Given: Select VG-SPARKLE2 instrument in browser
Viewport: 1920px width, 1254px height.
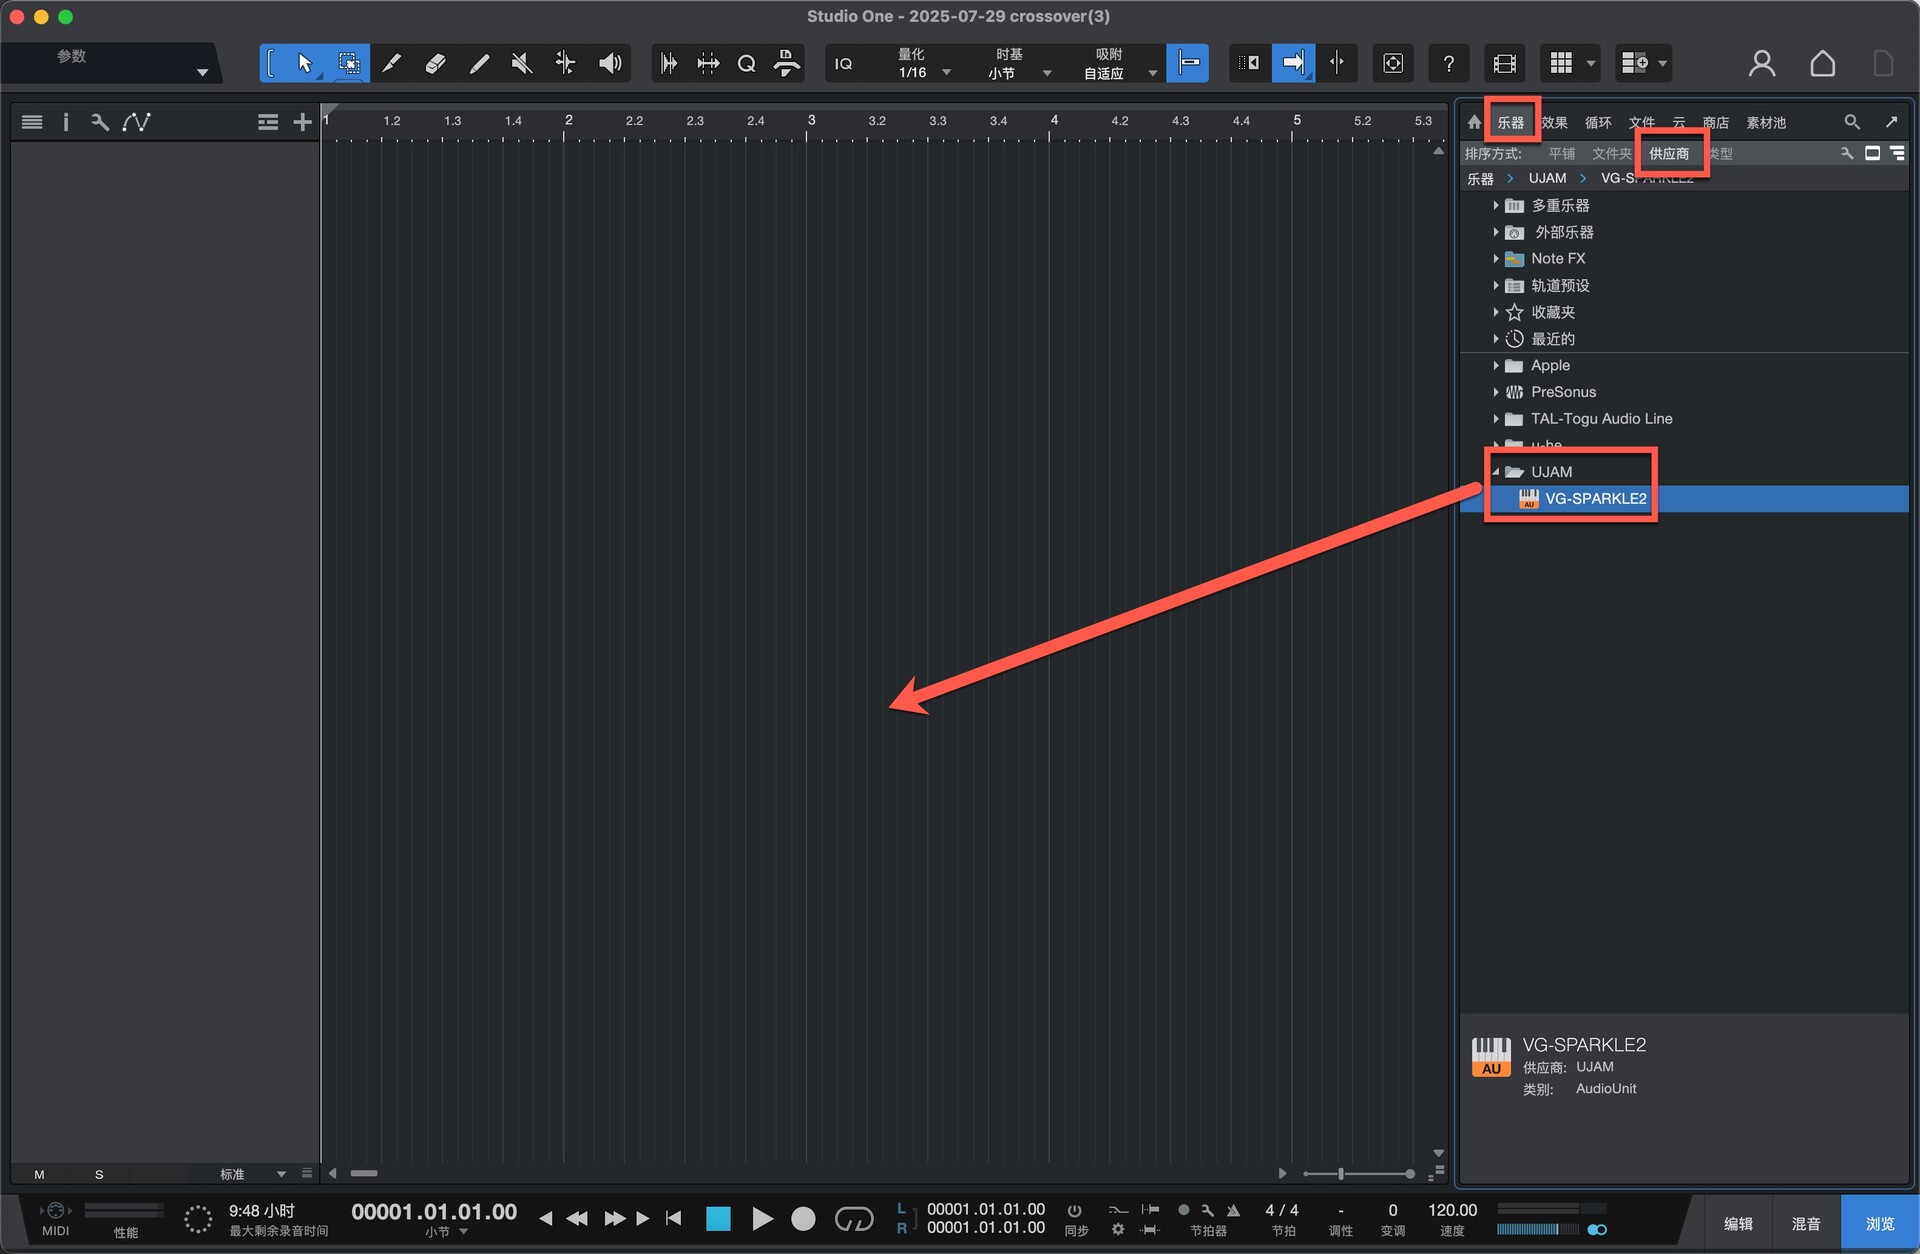Looking at the screenshot, I should (1685, 499).
